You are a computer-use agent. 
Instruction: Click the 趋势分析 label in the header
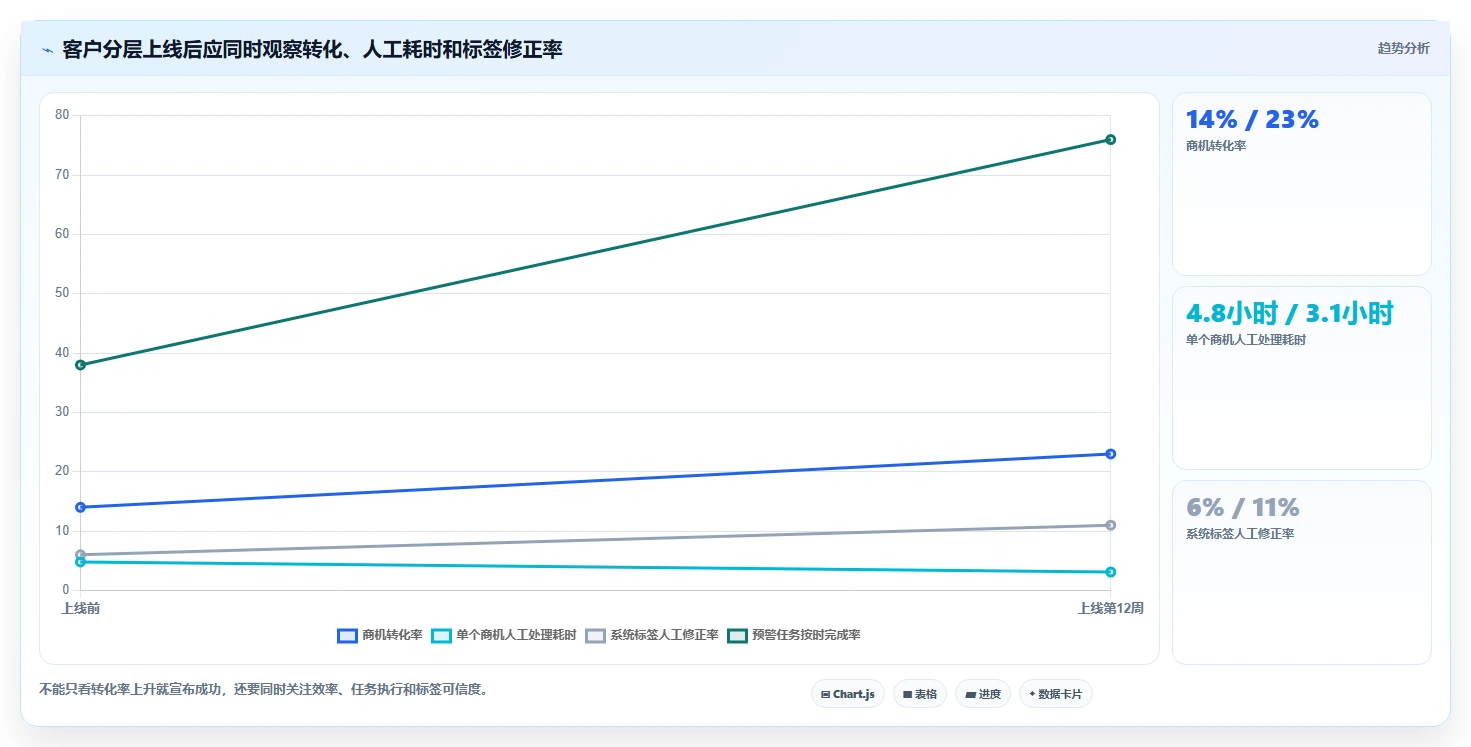pyautogui.click(x=1404, y=48)
